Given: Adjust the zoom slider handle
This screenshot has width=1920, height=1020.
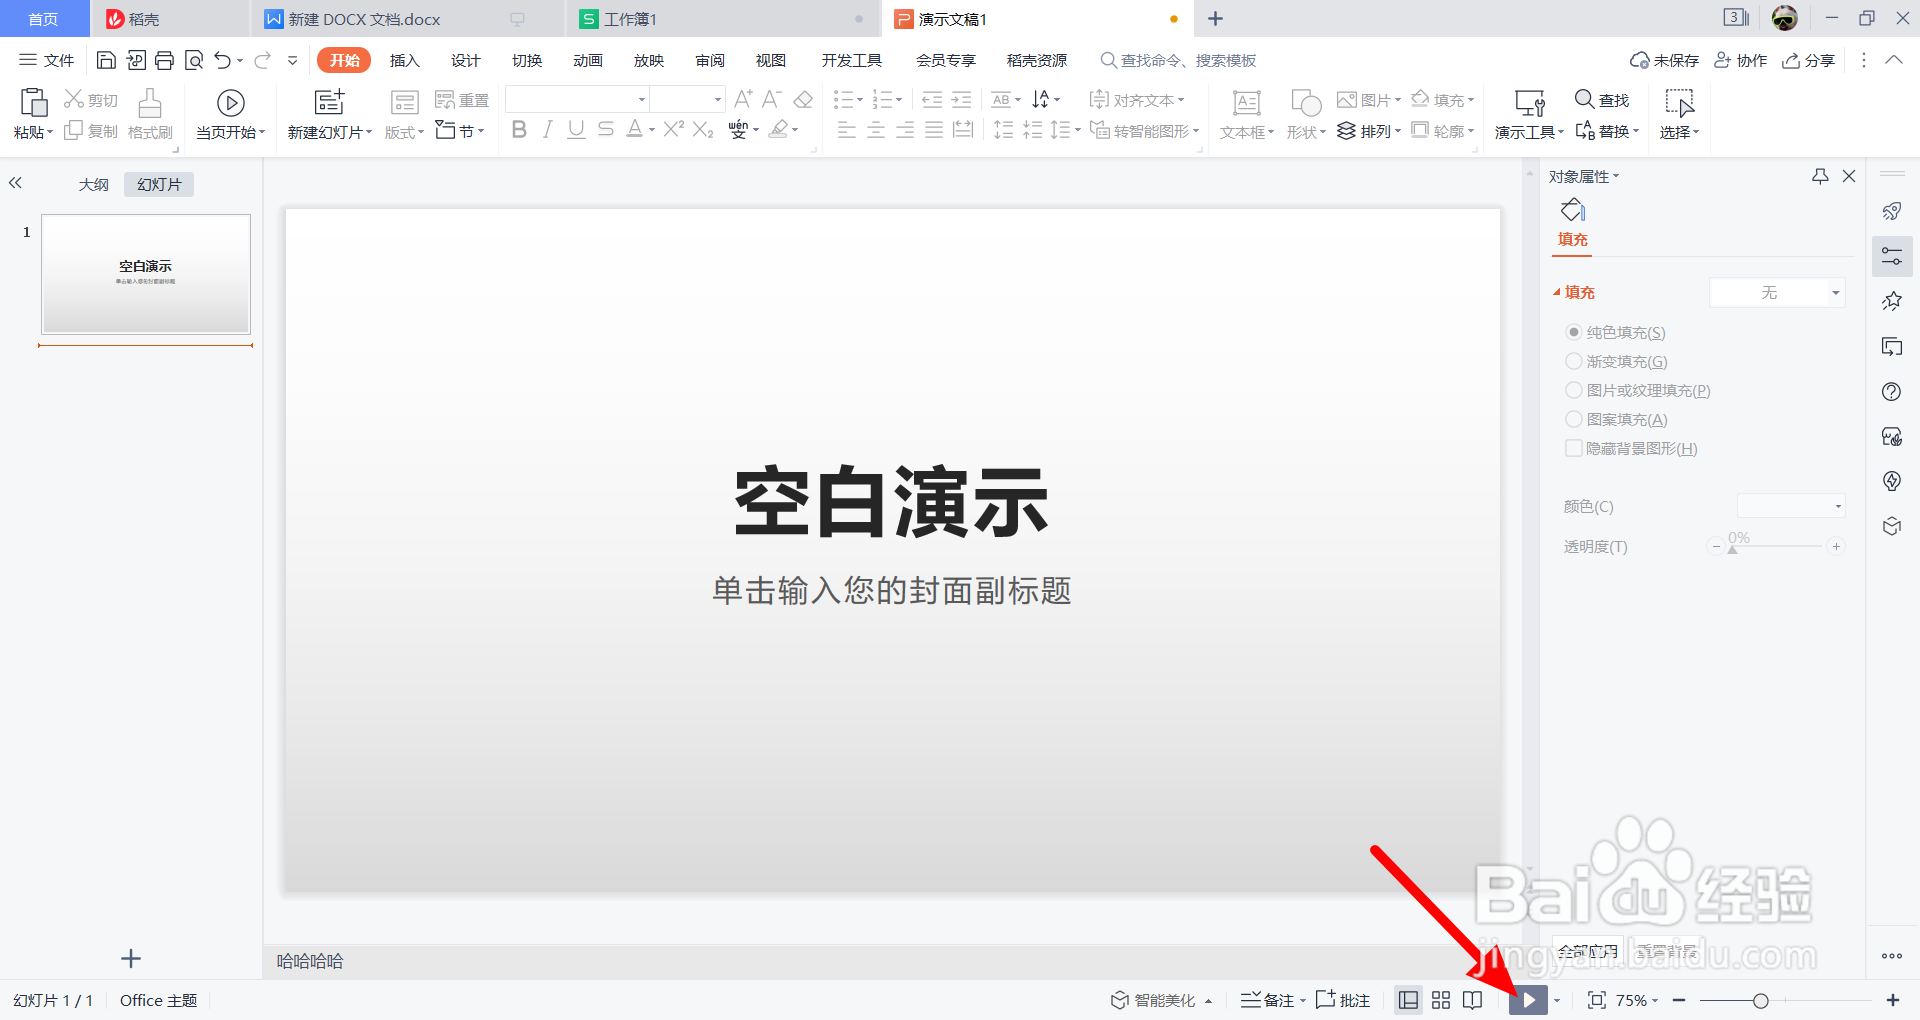Looking at the screenshot, I should pos(1760,1000).
